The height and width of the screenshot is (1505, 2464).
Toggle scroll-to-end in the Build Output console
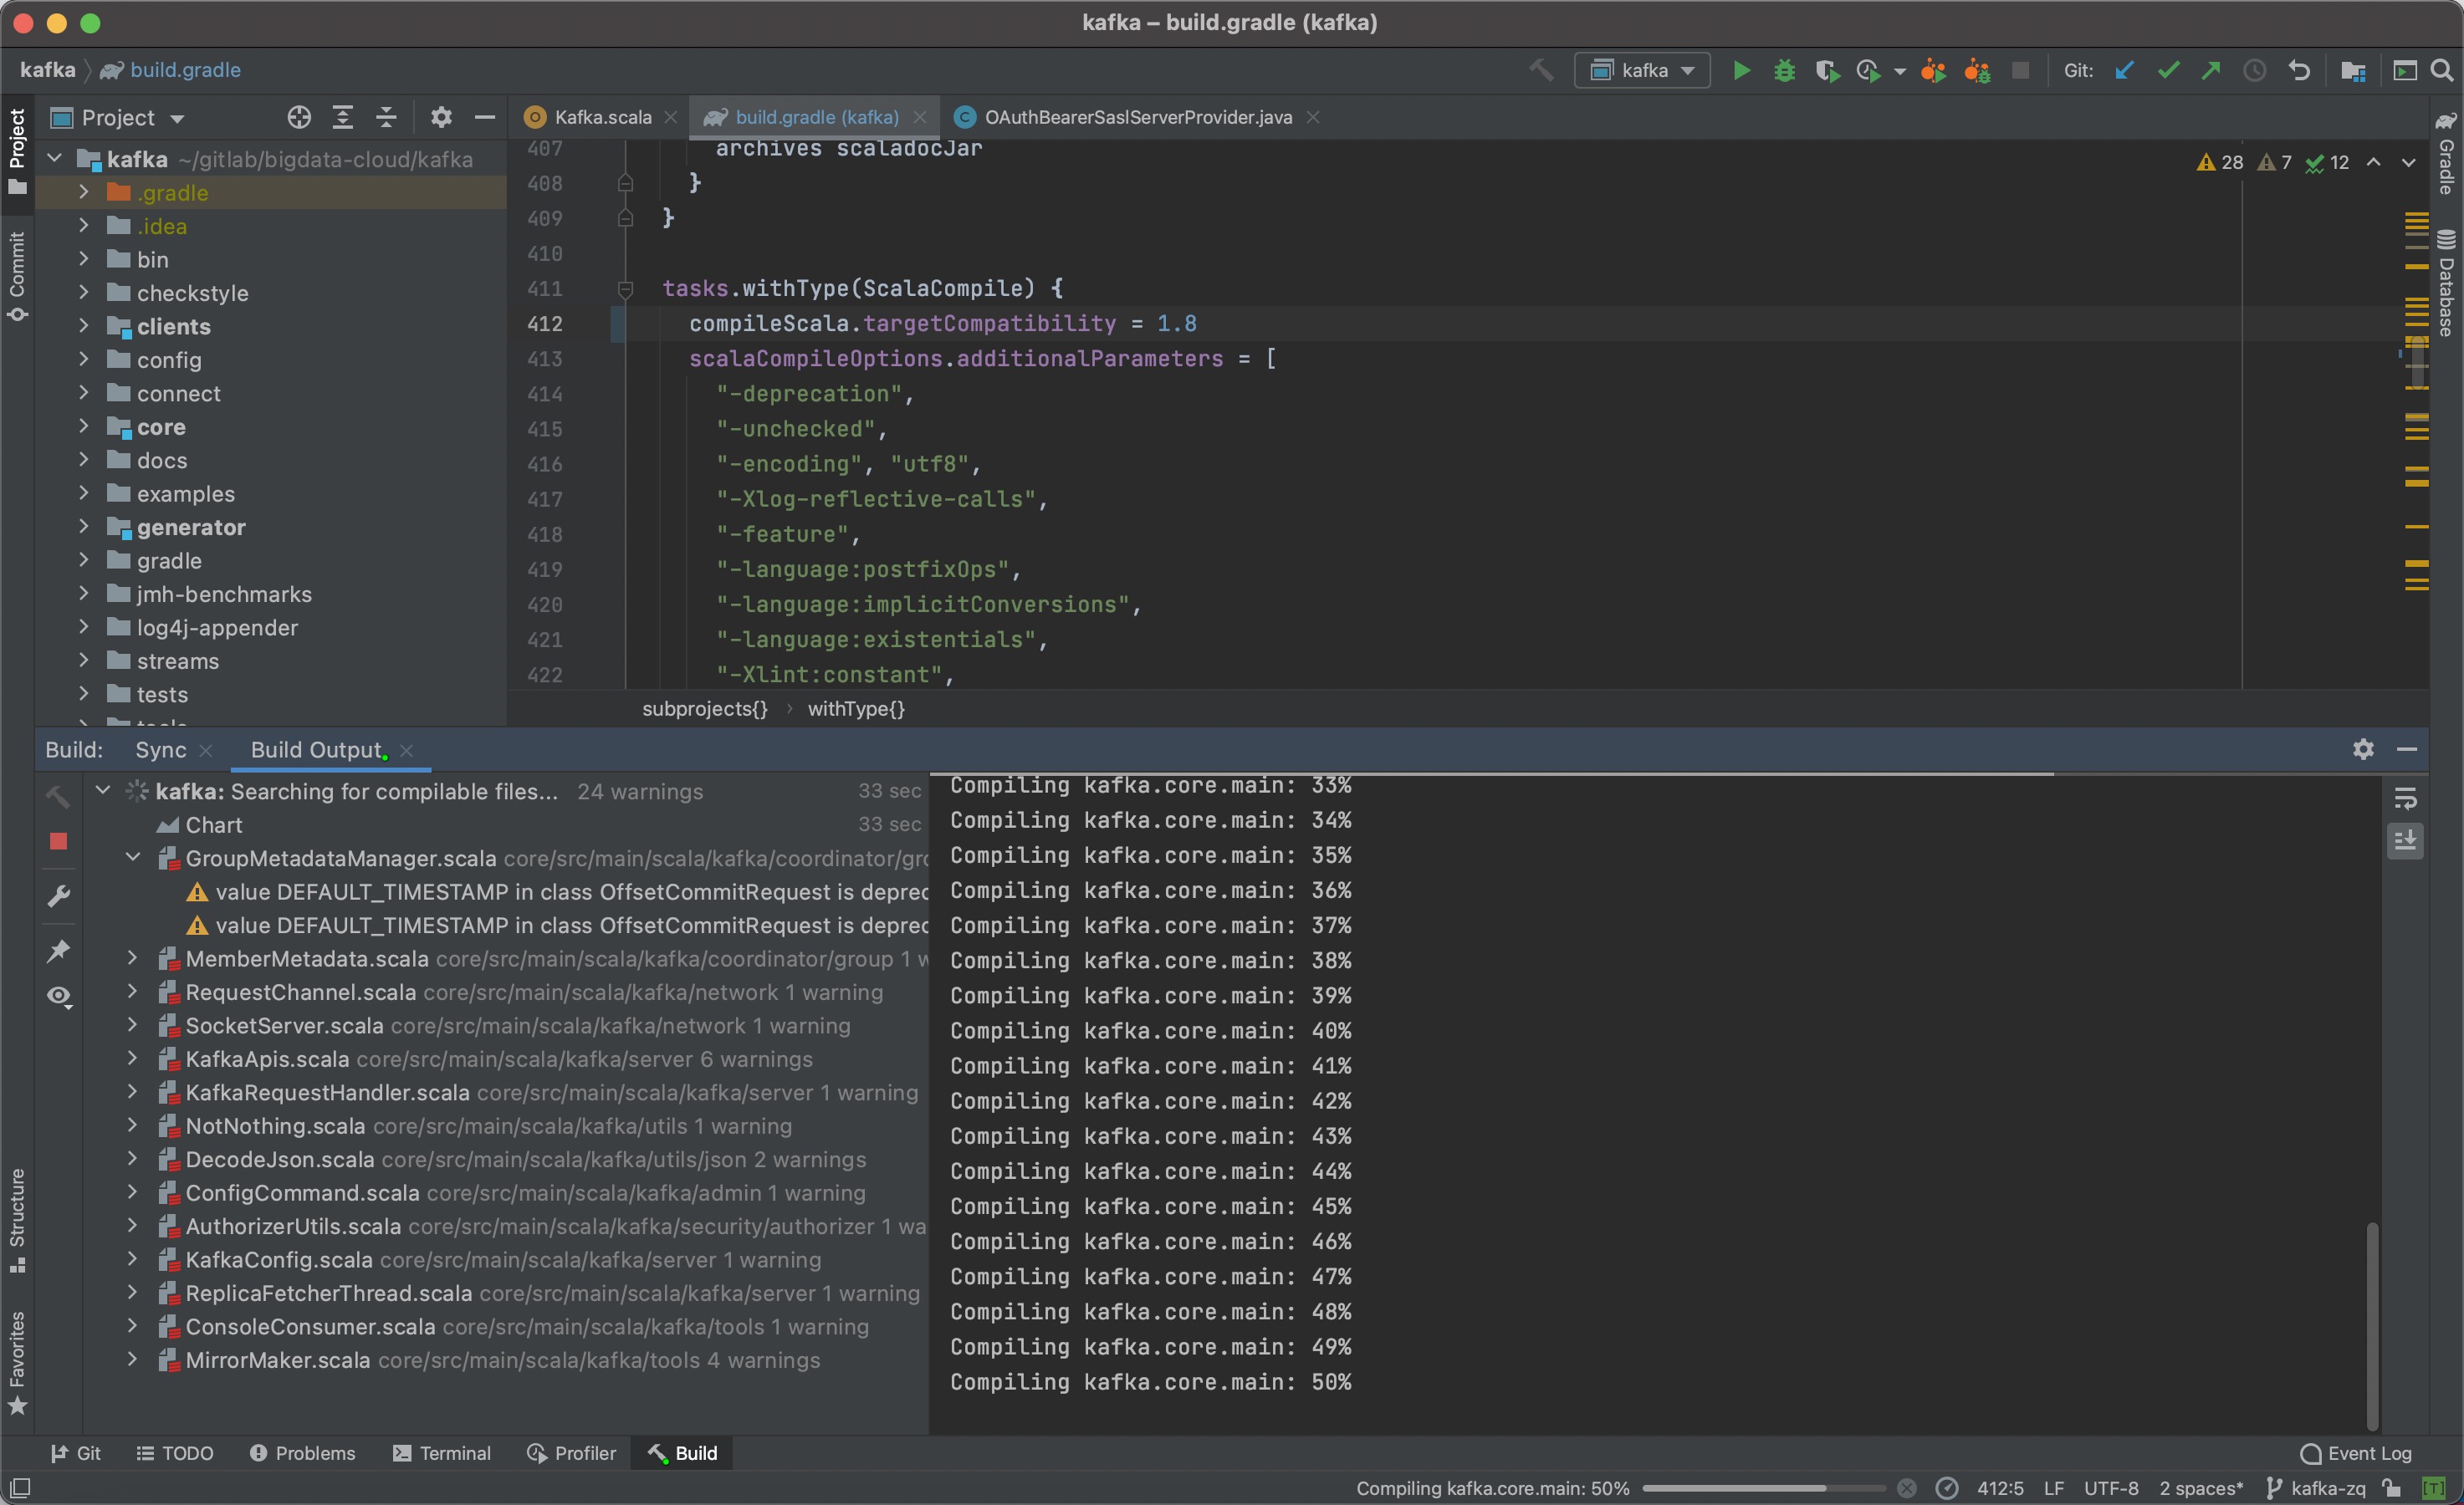coord(2407,841)
